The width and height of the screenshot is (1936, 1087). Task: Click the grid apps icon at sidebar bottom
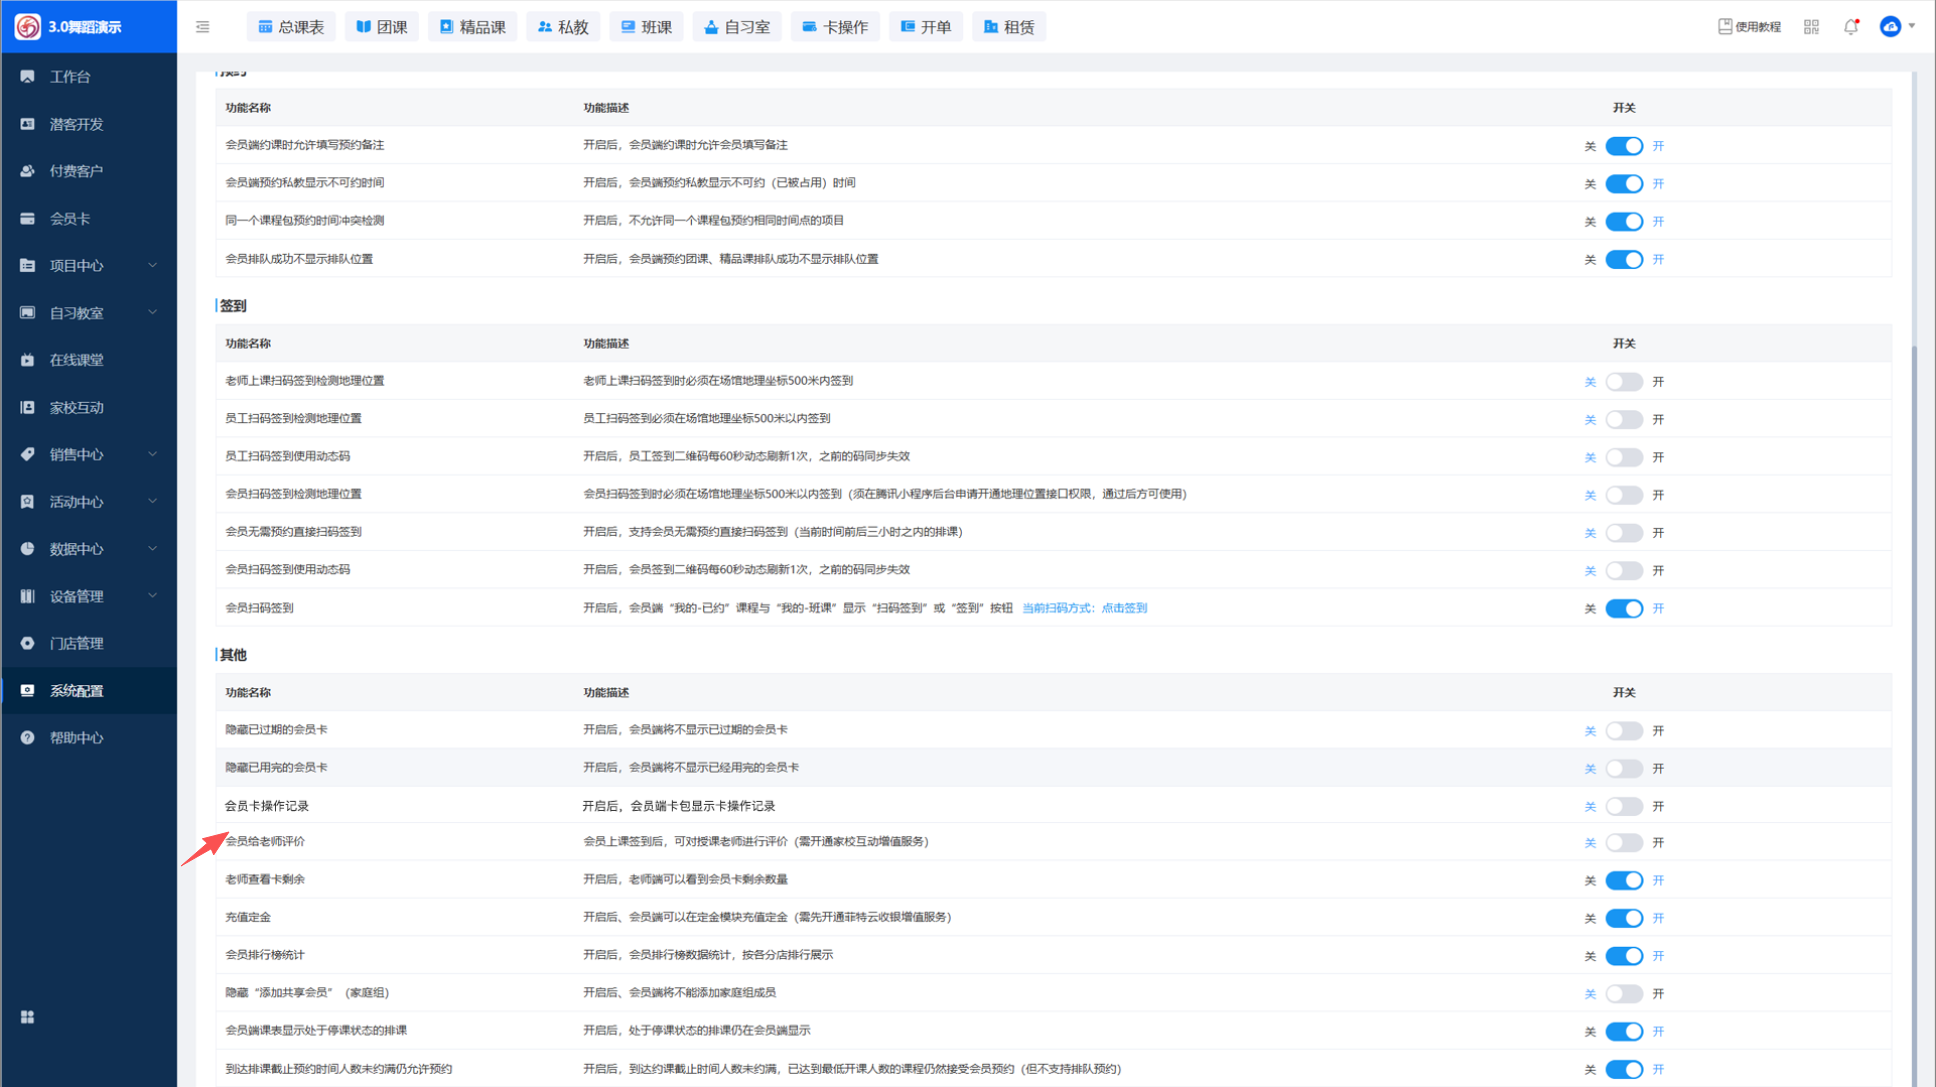(x=28, y=1017)
